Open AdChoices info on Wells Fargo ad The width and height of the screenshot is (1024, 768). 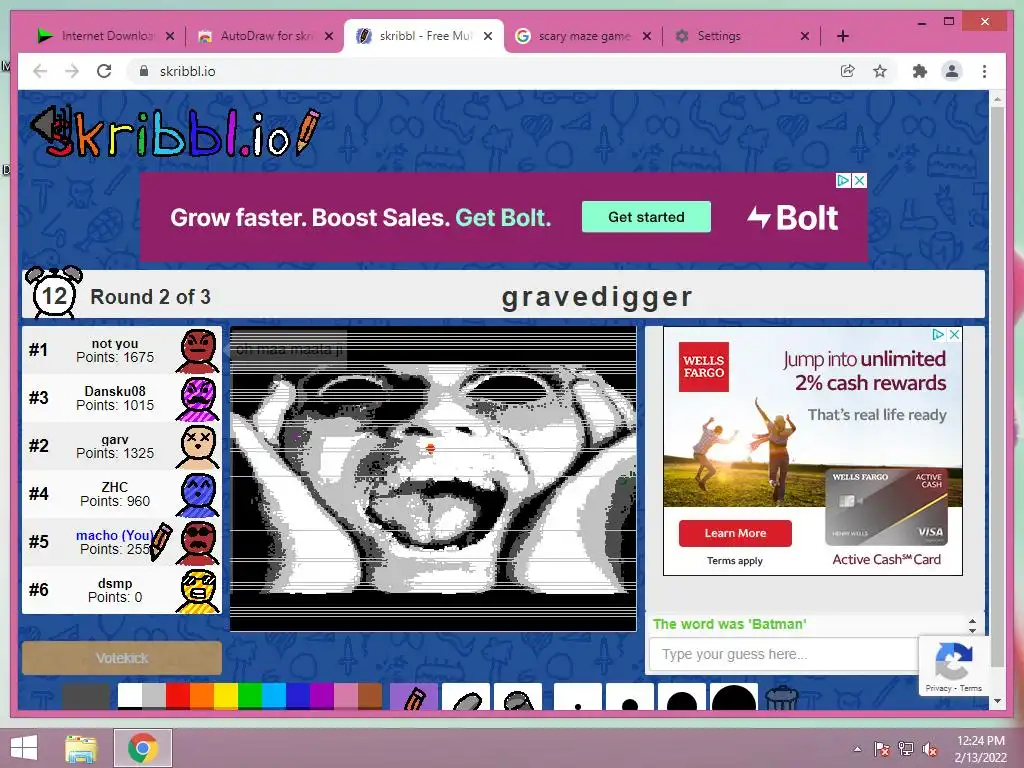(x=939, y=334)
